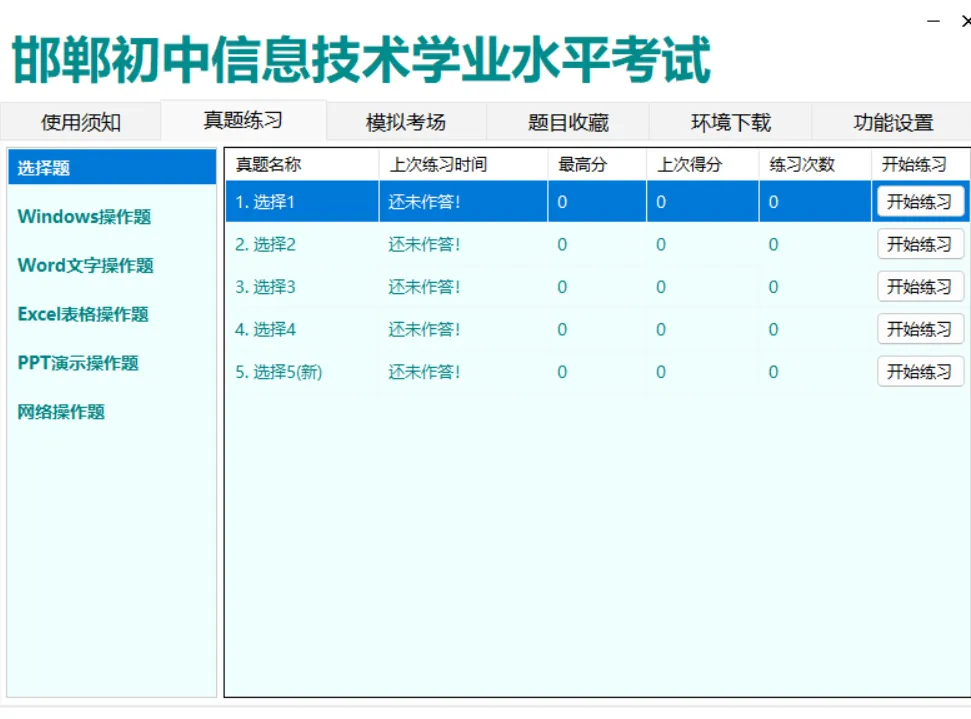Switch to the 模拟考场 tab
The width and height of the screenshot is (971, 719).
(x=405, y=121)
